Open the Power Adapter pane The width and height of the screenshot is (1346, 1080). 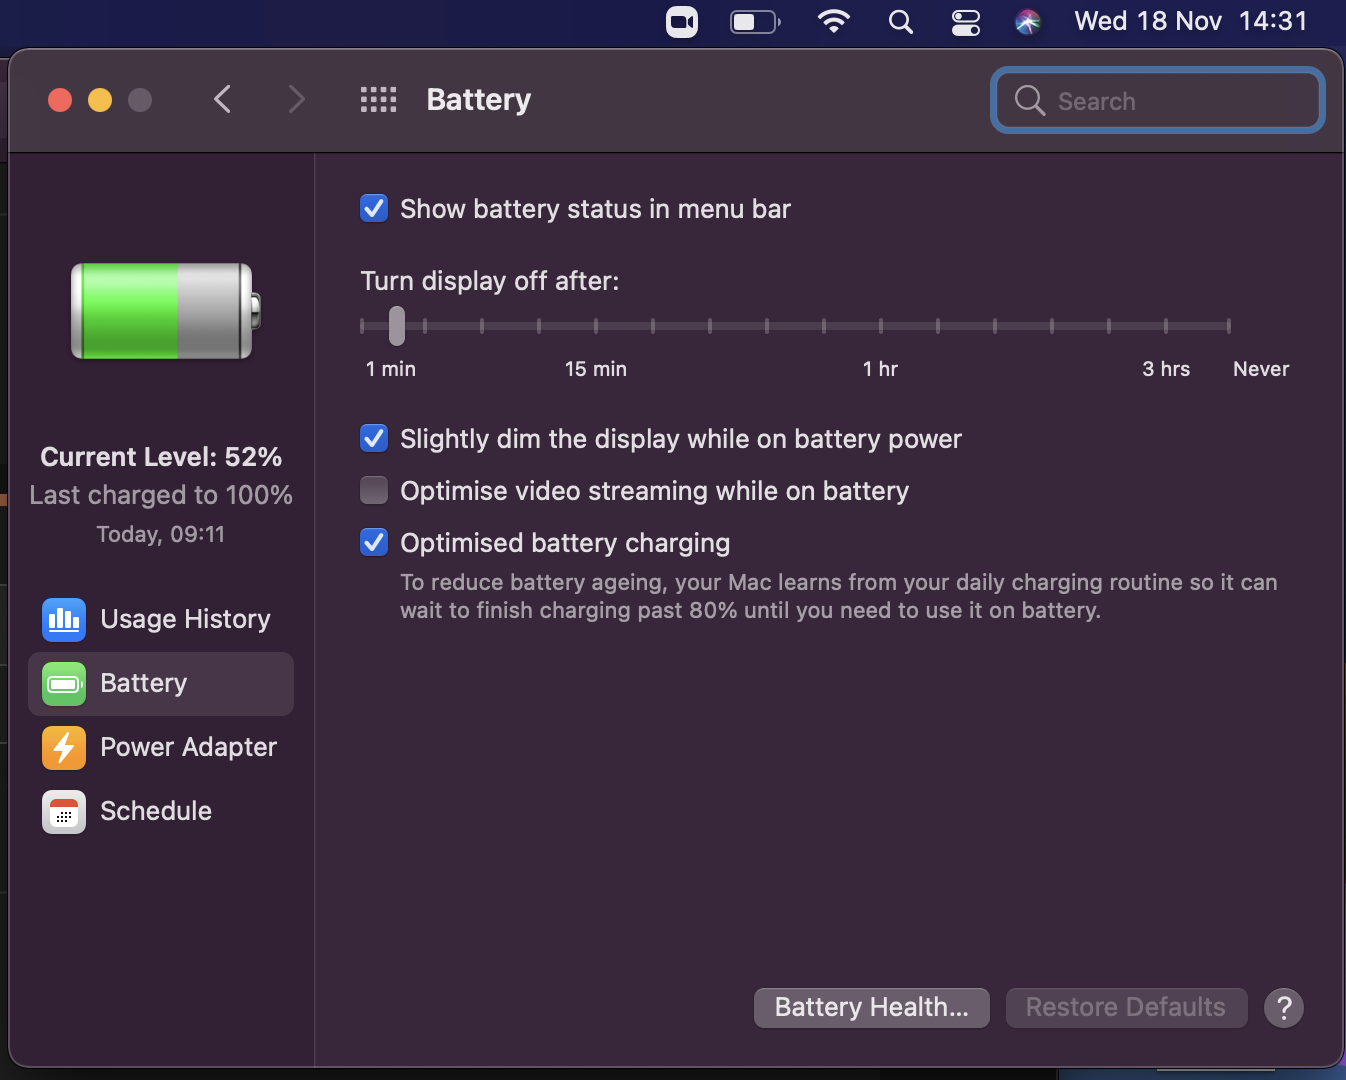tap(161, 747)
